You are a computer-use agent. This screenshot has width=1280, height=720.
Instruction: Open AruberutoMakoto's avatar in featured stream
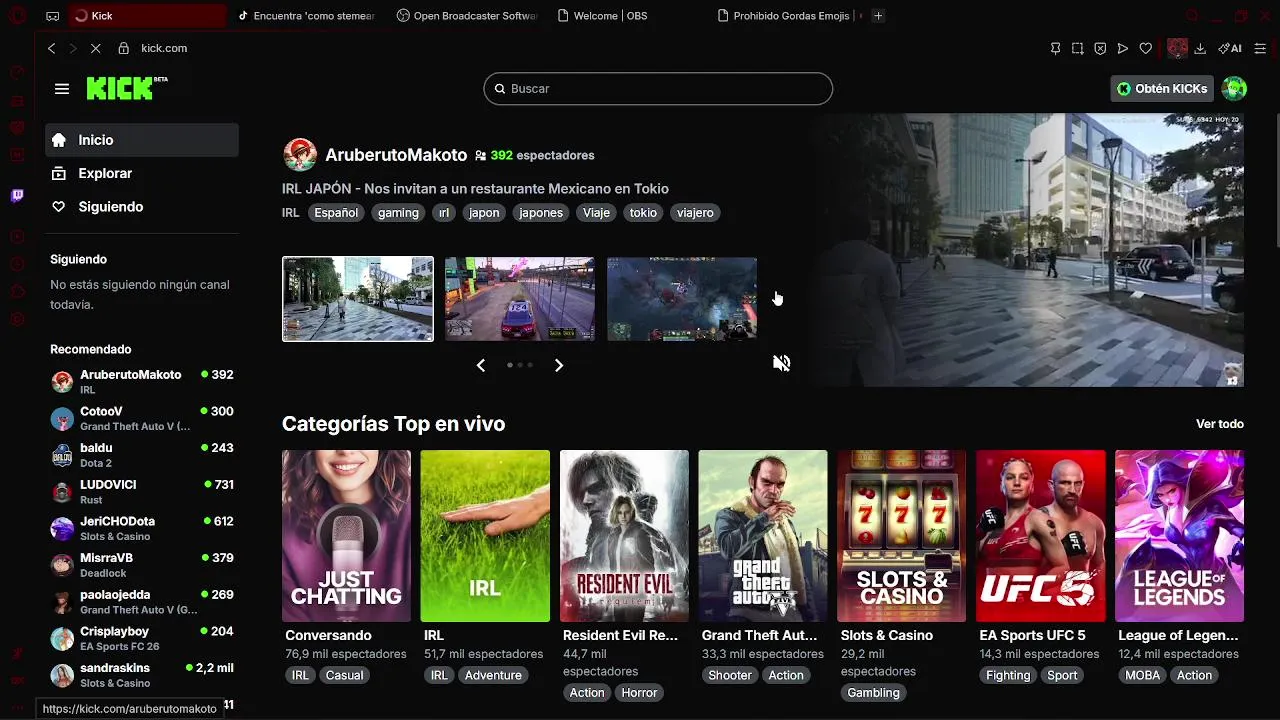click(x=300, y=155)
